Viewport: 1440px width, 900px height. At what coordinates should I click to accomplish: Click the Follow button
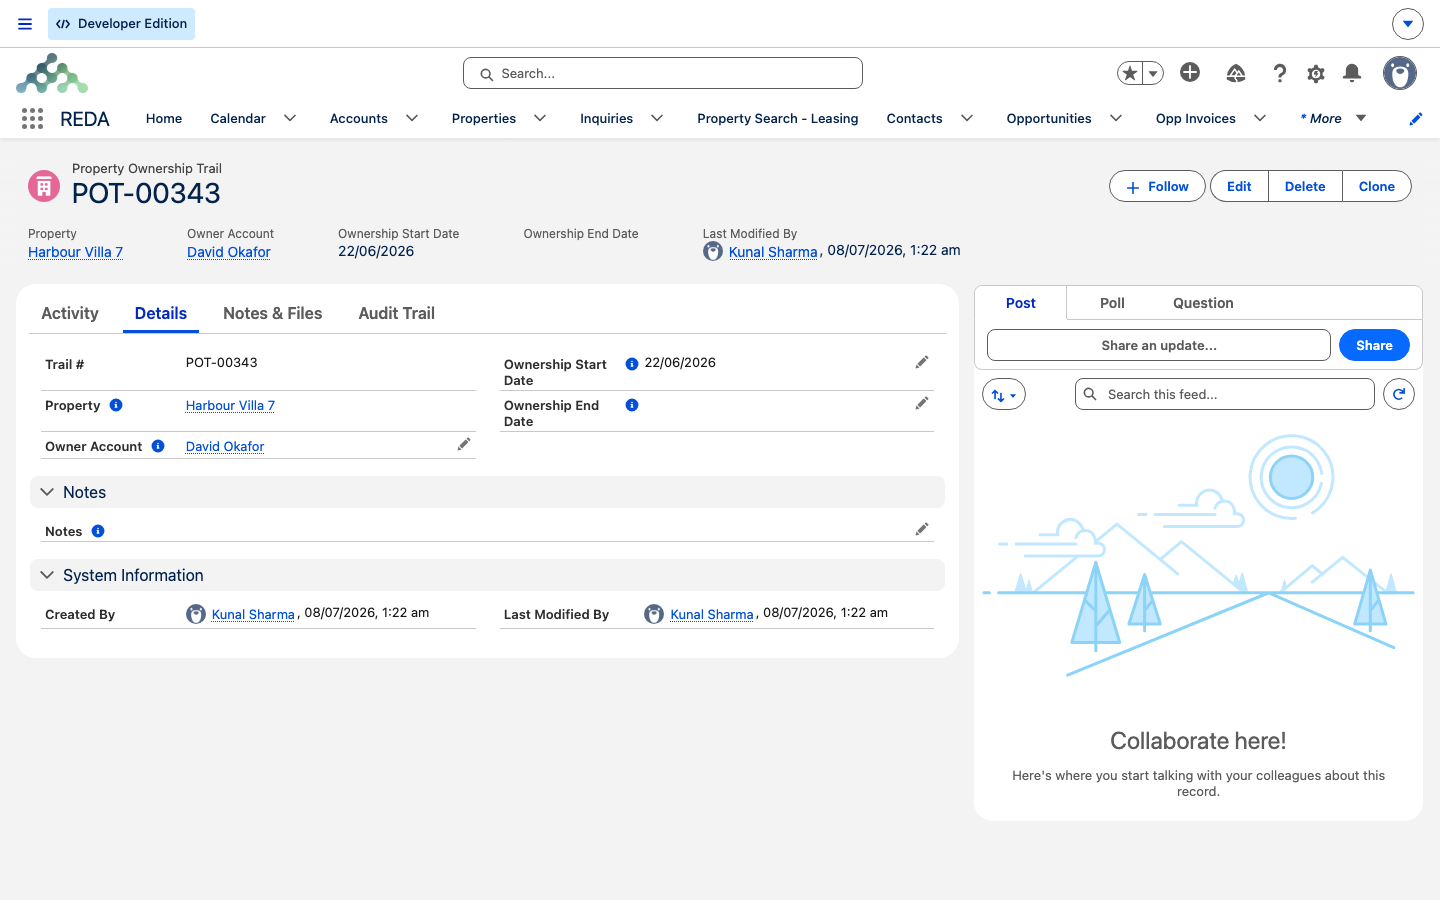point(1157,187)
